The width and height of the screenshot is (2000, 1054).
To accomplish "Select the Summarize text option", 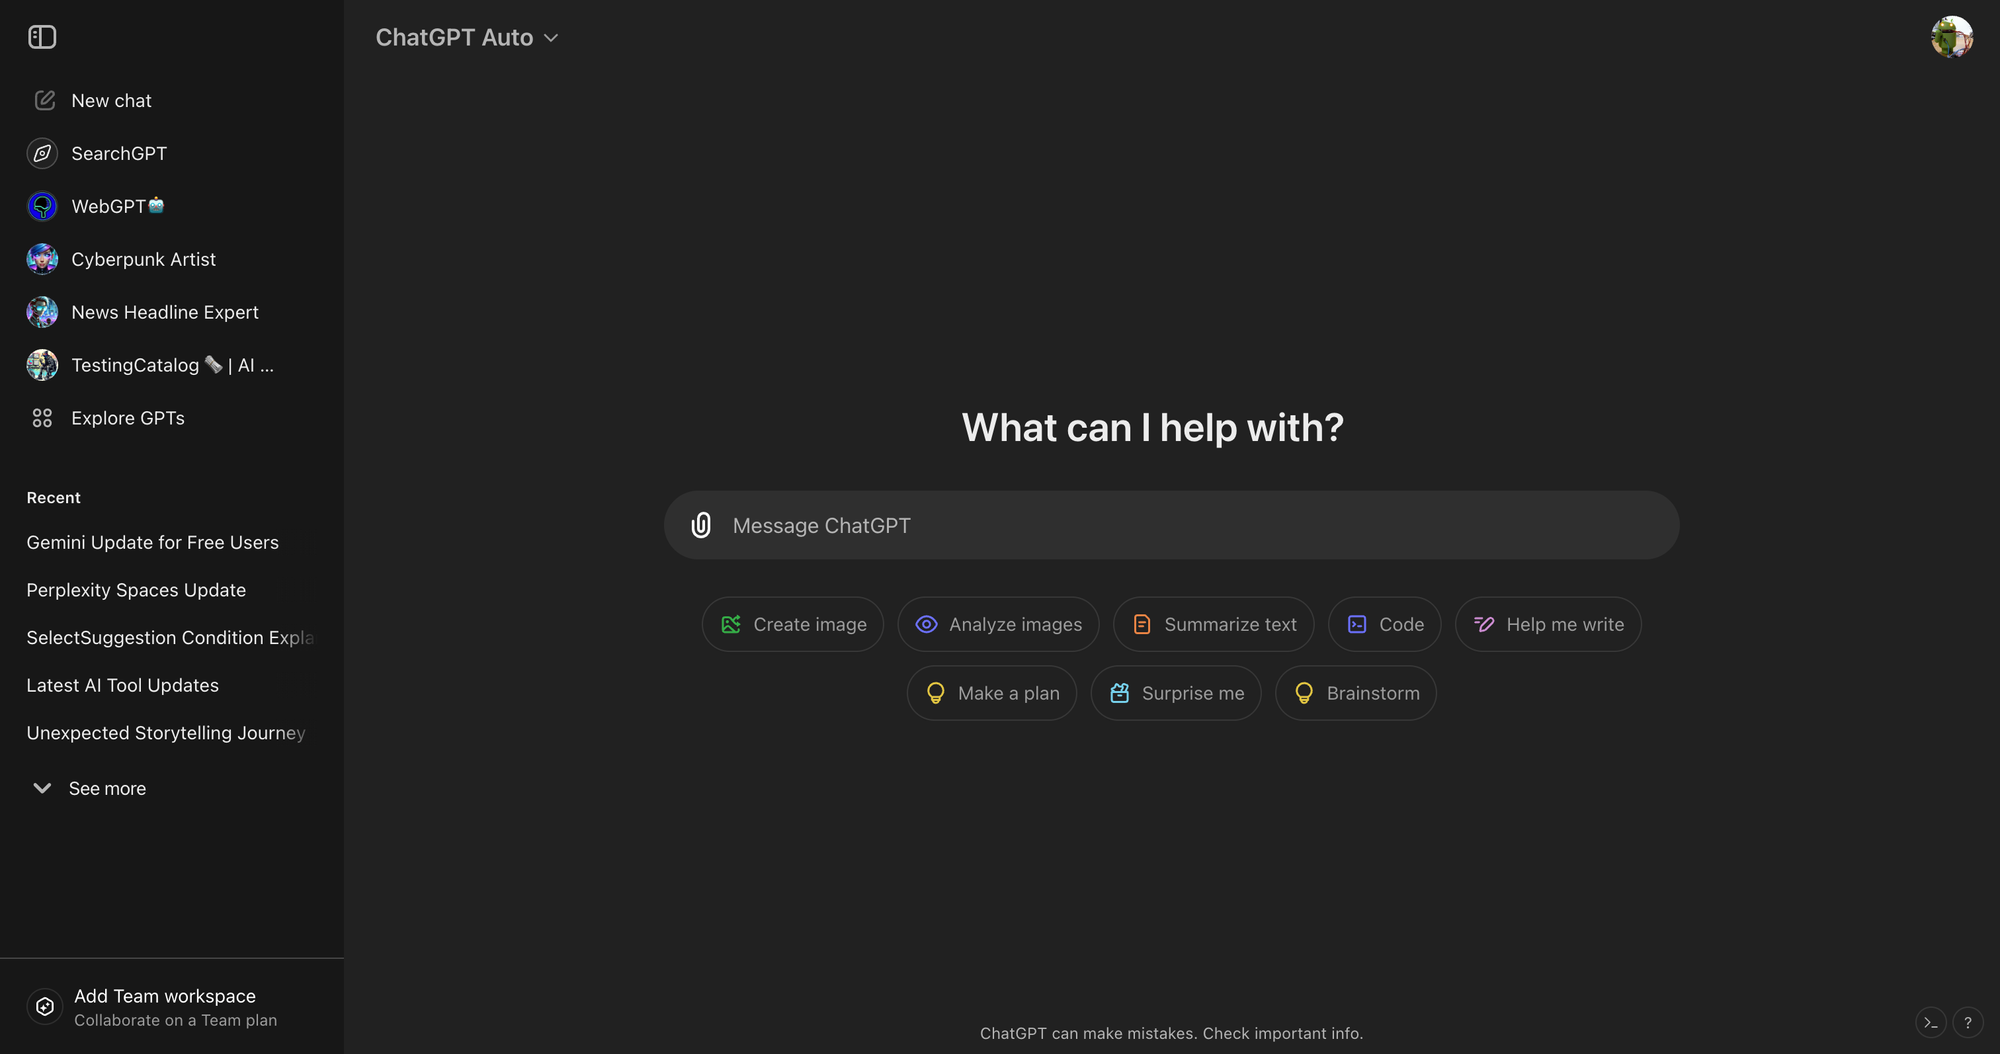I will pos(1212,624).
